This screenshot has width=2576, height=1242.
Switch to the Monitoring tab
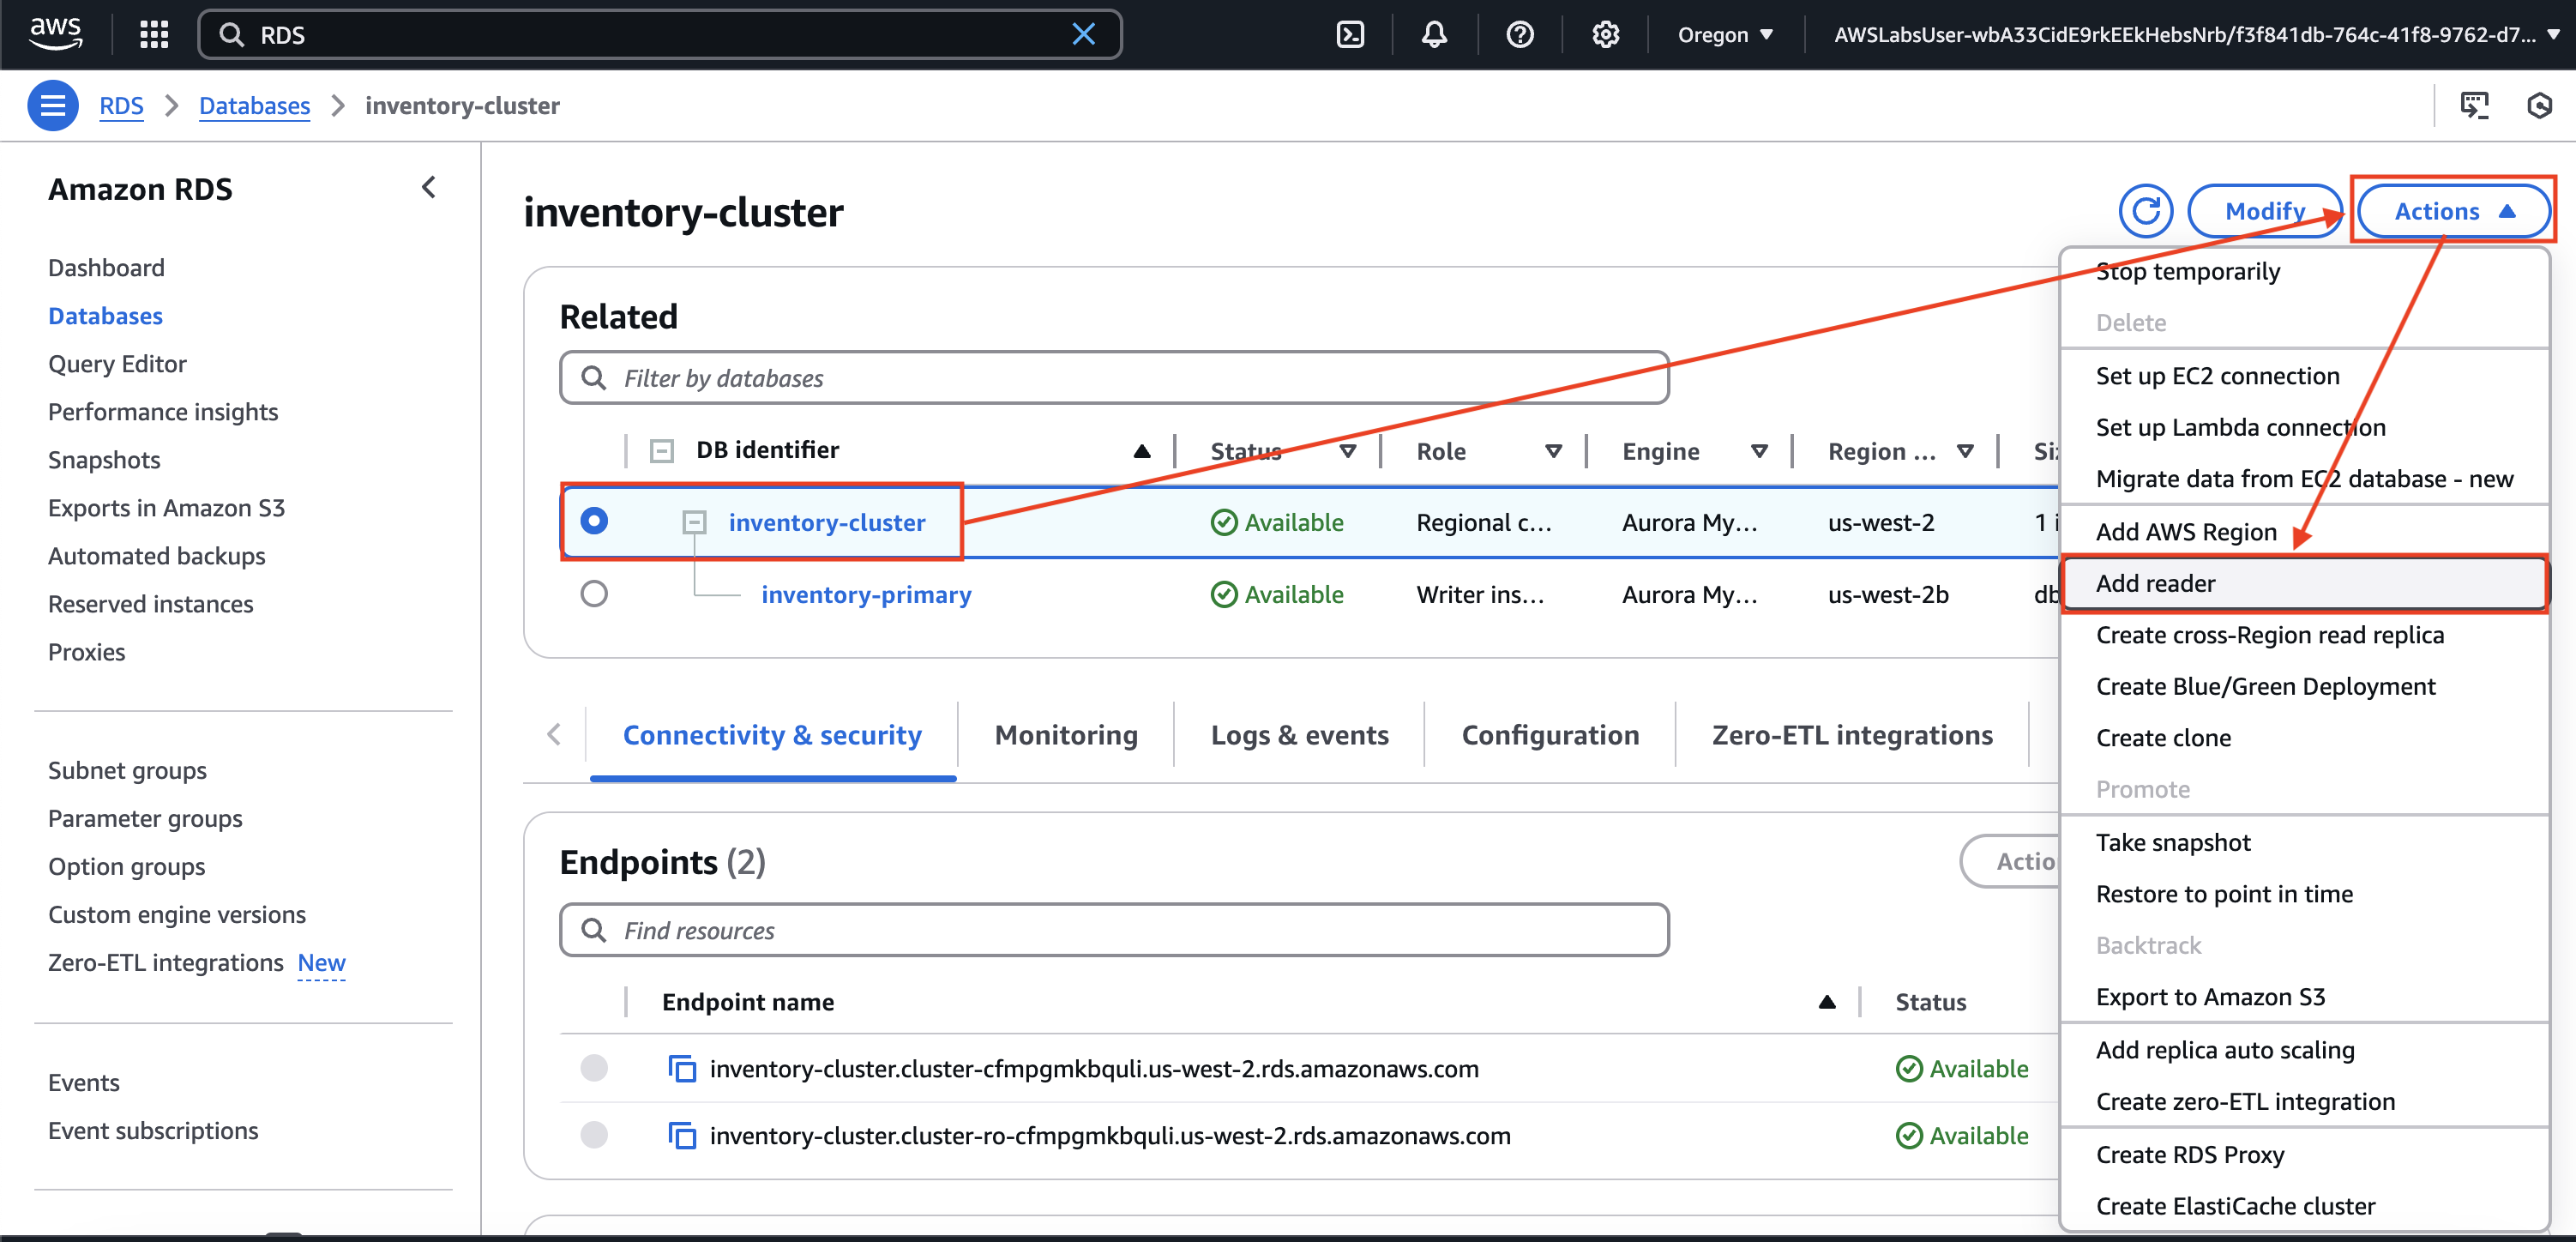[x=1065, y=735]
